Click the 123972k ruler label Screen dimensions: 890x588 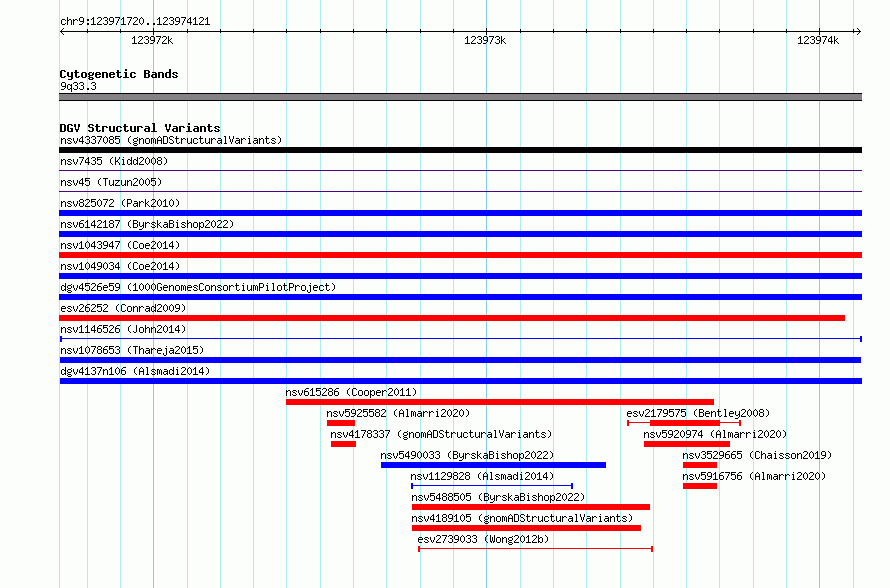click(x=152, y=40)
